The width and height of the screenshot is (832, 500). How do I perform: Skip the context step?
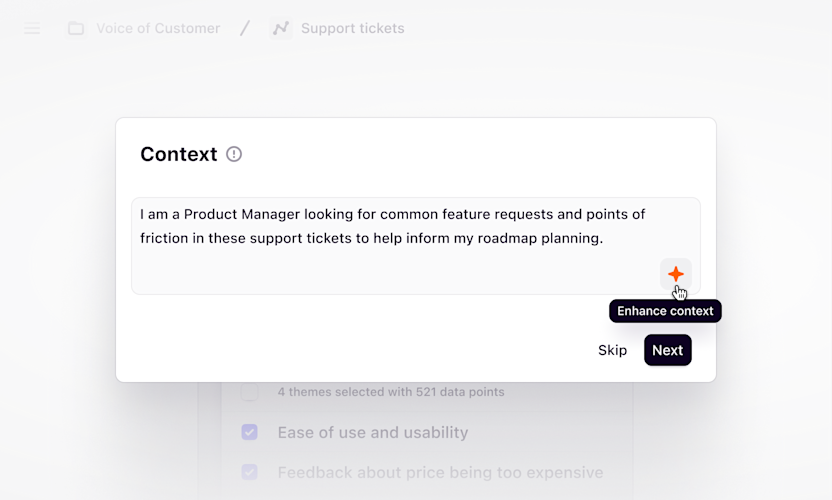(612, 350)
